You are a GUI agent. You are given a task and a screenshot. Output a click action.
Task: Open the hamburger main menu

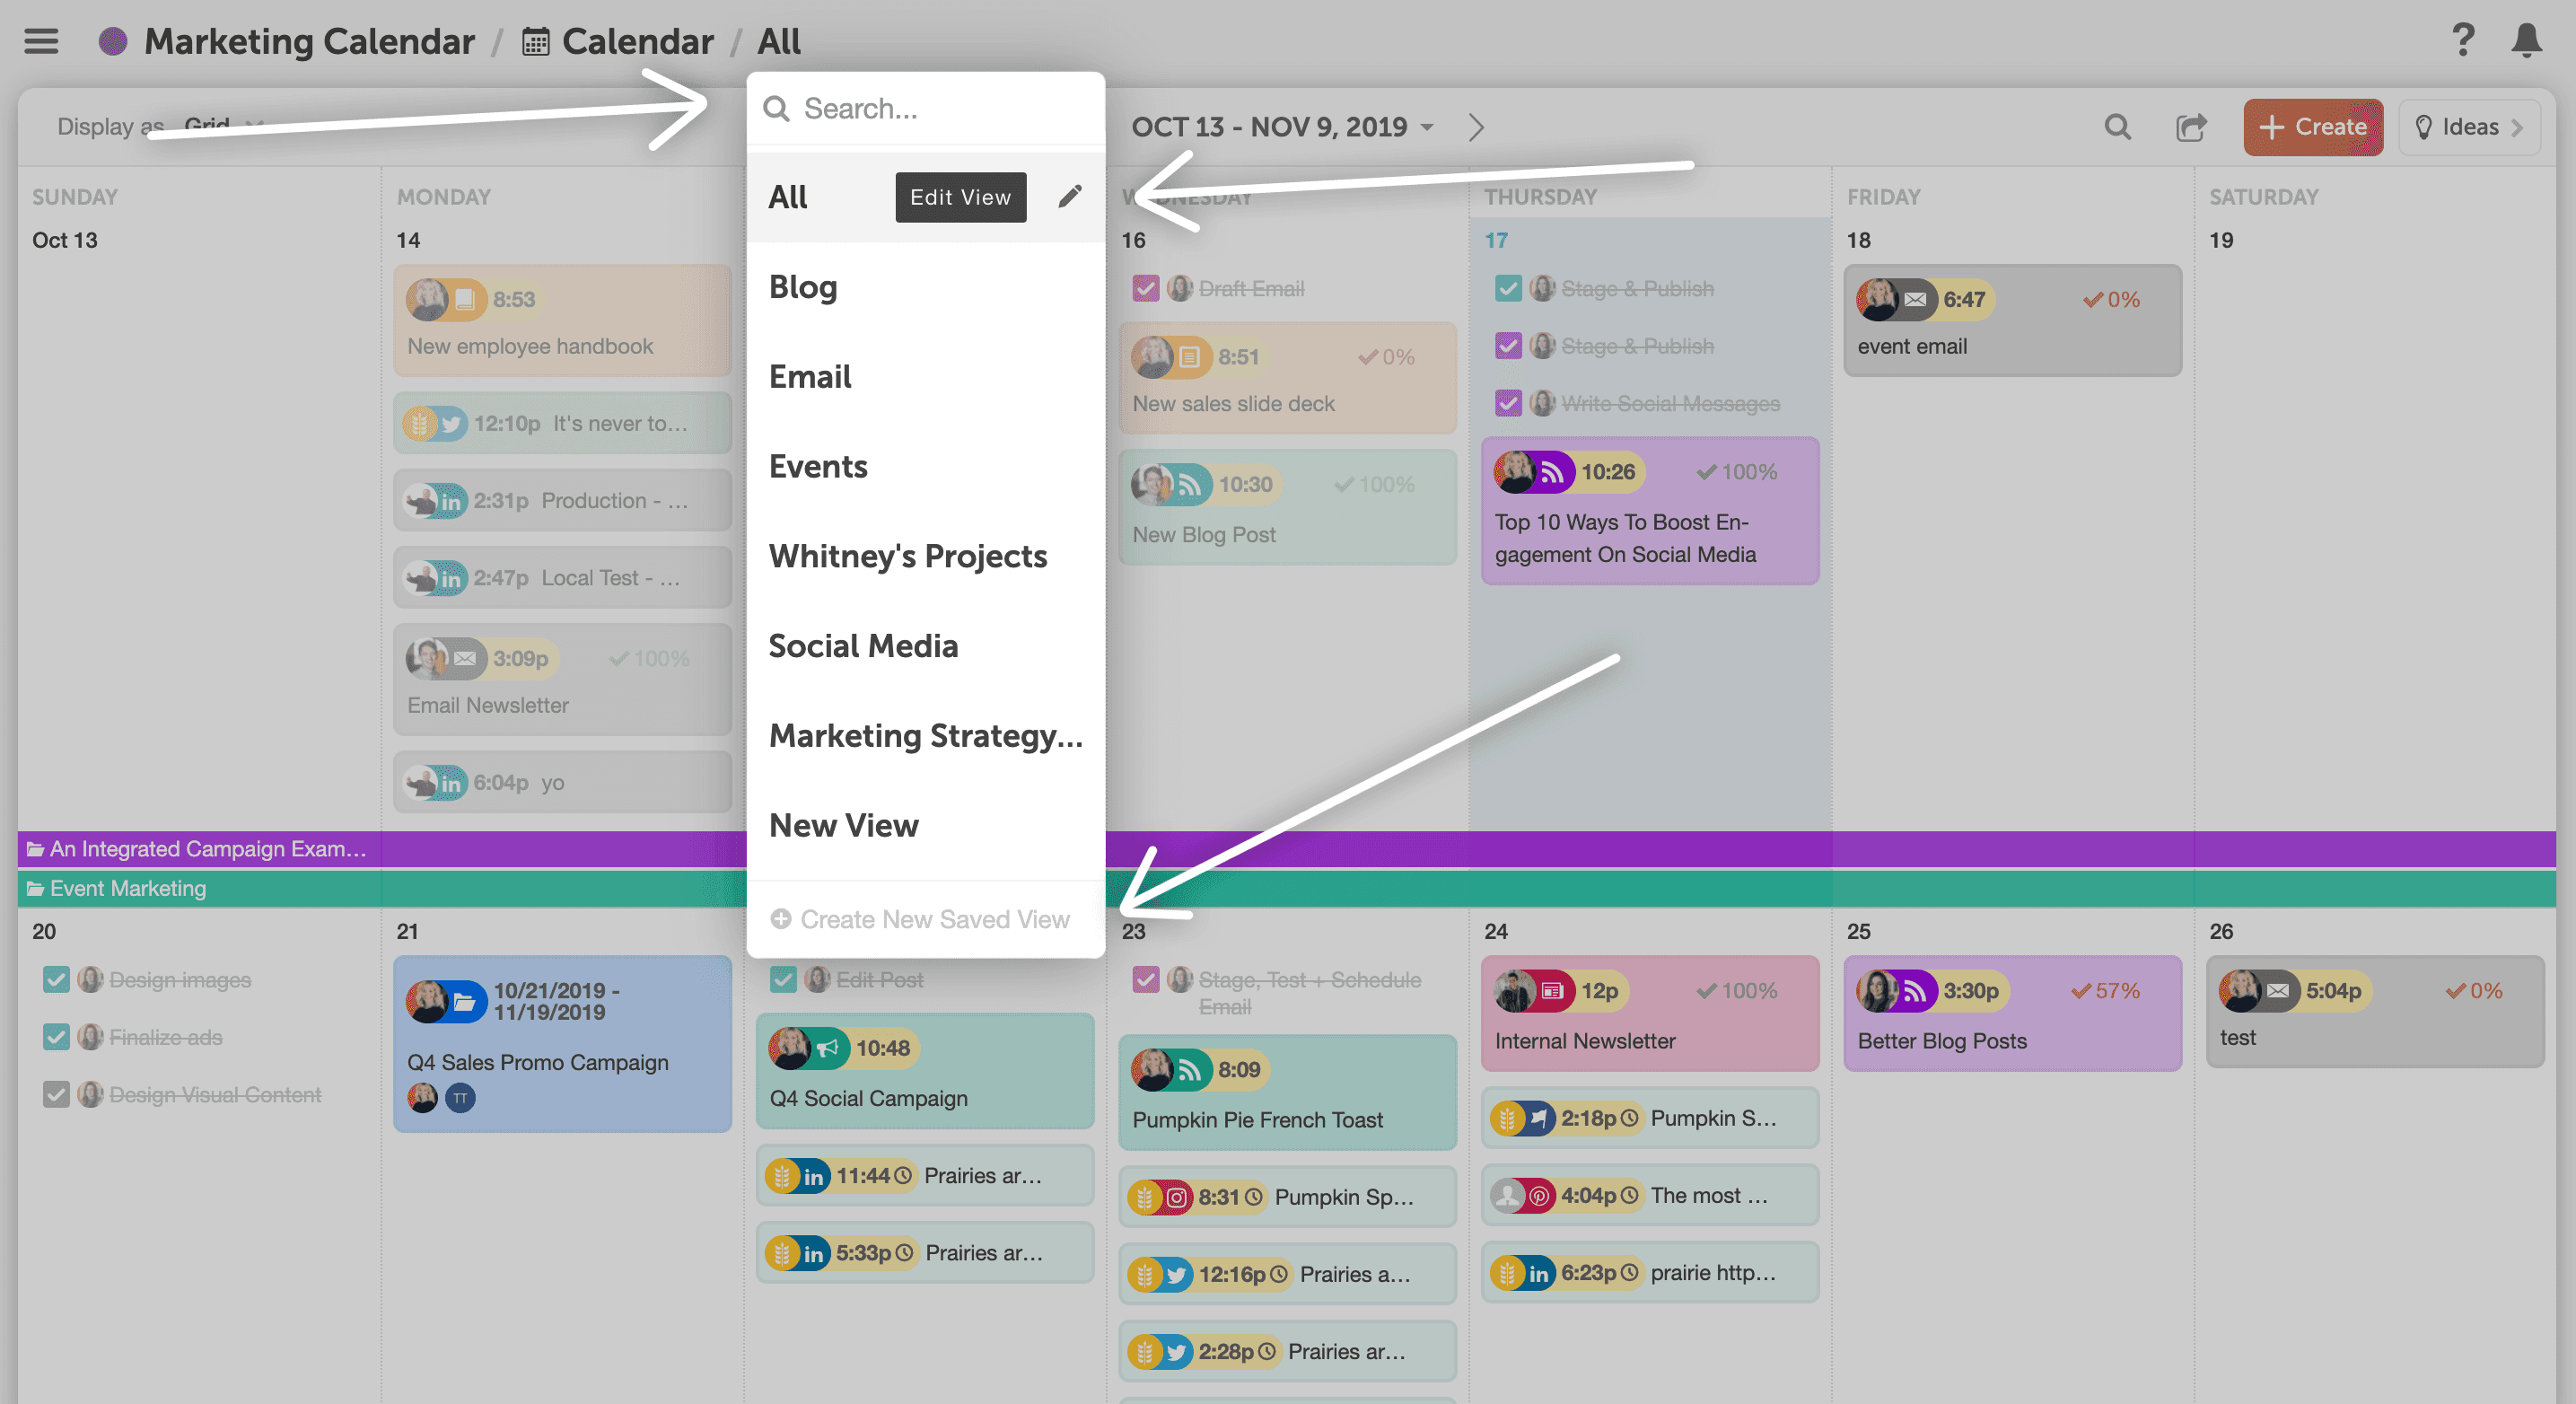click(x=41, y=41)
